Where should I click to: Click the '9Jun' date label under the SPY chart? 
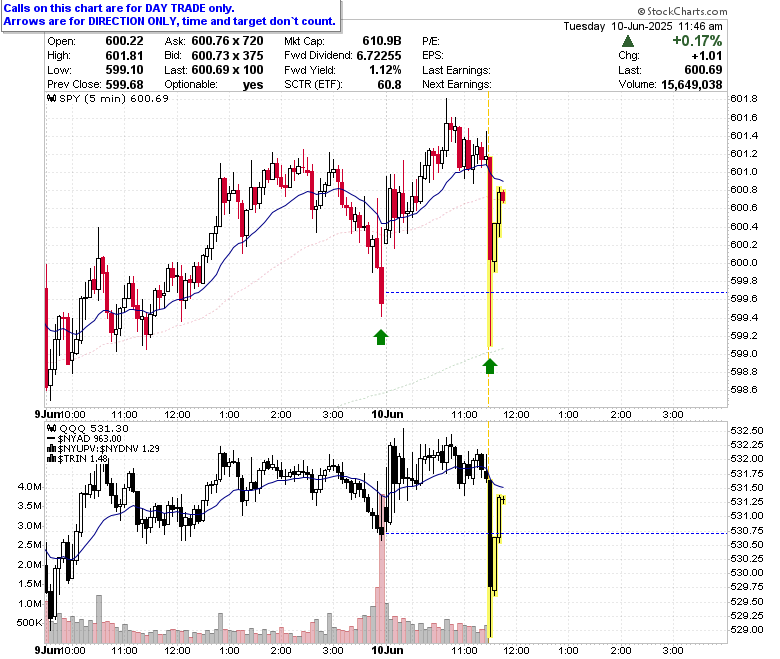(47, 414)
